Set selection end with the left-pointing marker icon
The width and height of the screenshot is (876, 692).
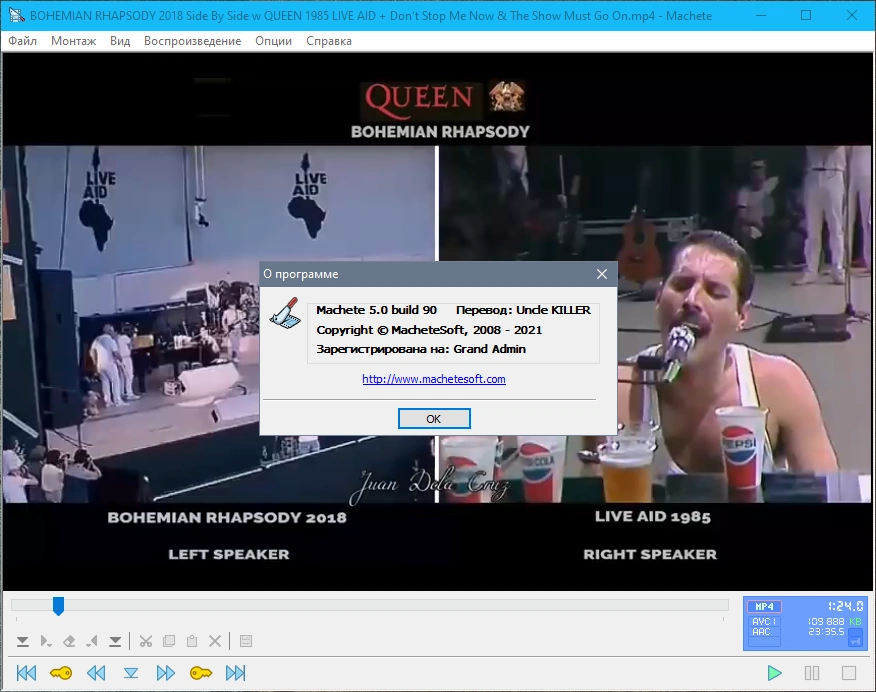point(92,641)
